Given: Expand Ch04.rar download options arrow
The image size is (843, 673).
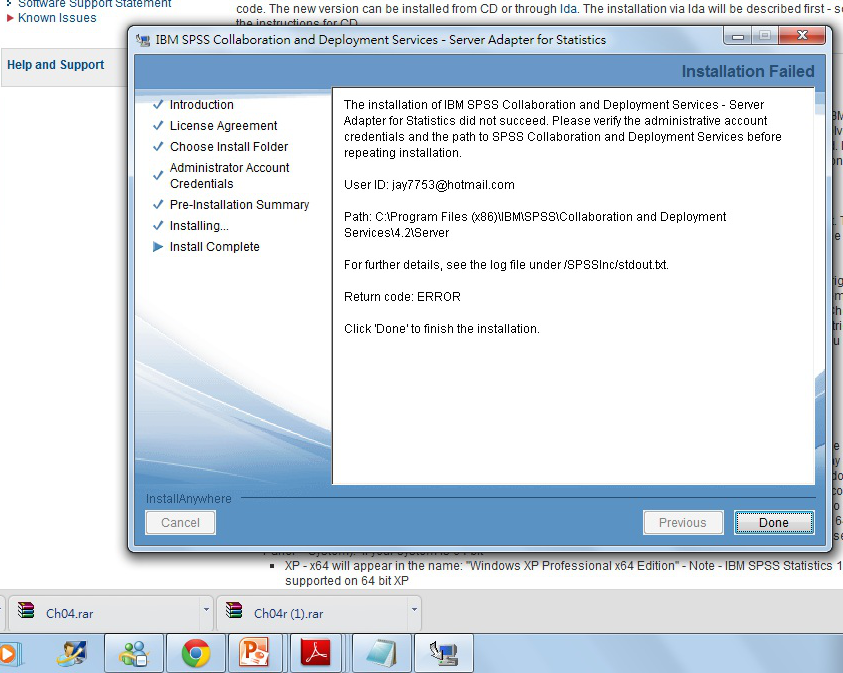Looking at the screenshot, I should tap(206, 610).
